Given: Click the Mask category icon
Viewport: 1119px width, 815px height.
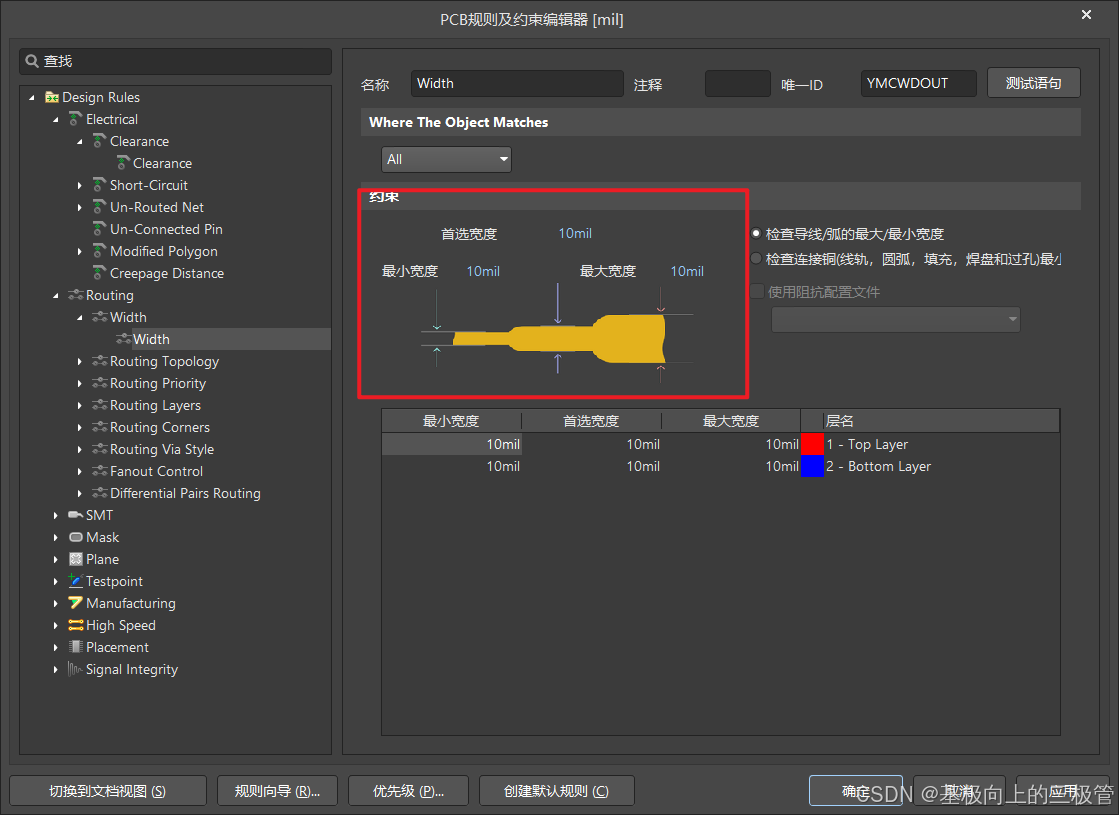Looking at the screenshot, I should click(76, 537).
